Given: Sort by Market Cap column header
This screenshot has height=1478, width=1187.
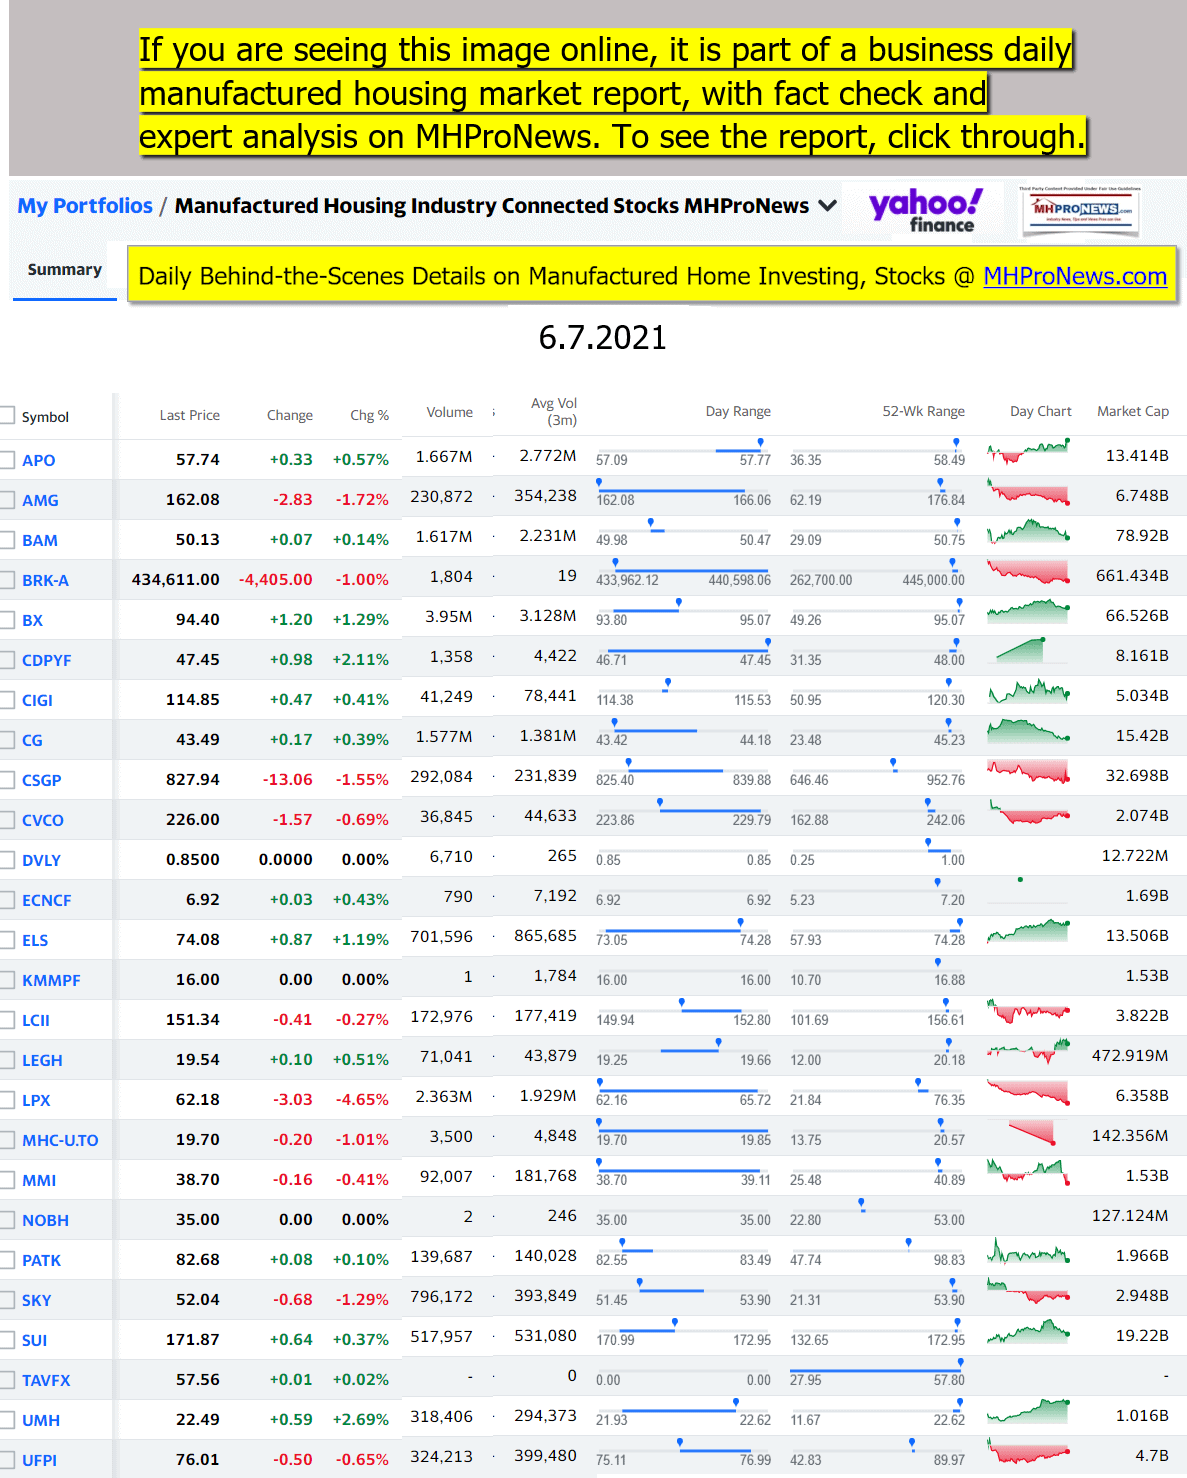Looking at the screenshot, I should tap(1132, 411).
